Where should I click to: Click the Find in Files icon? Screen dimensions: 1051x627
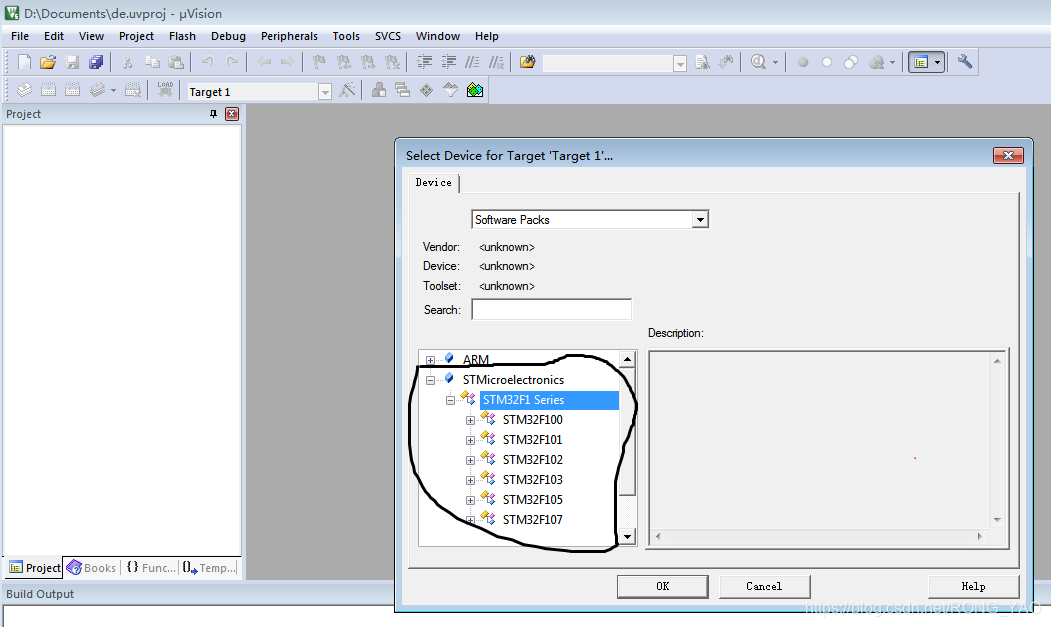coord(527,62)
